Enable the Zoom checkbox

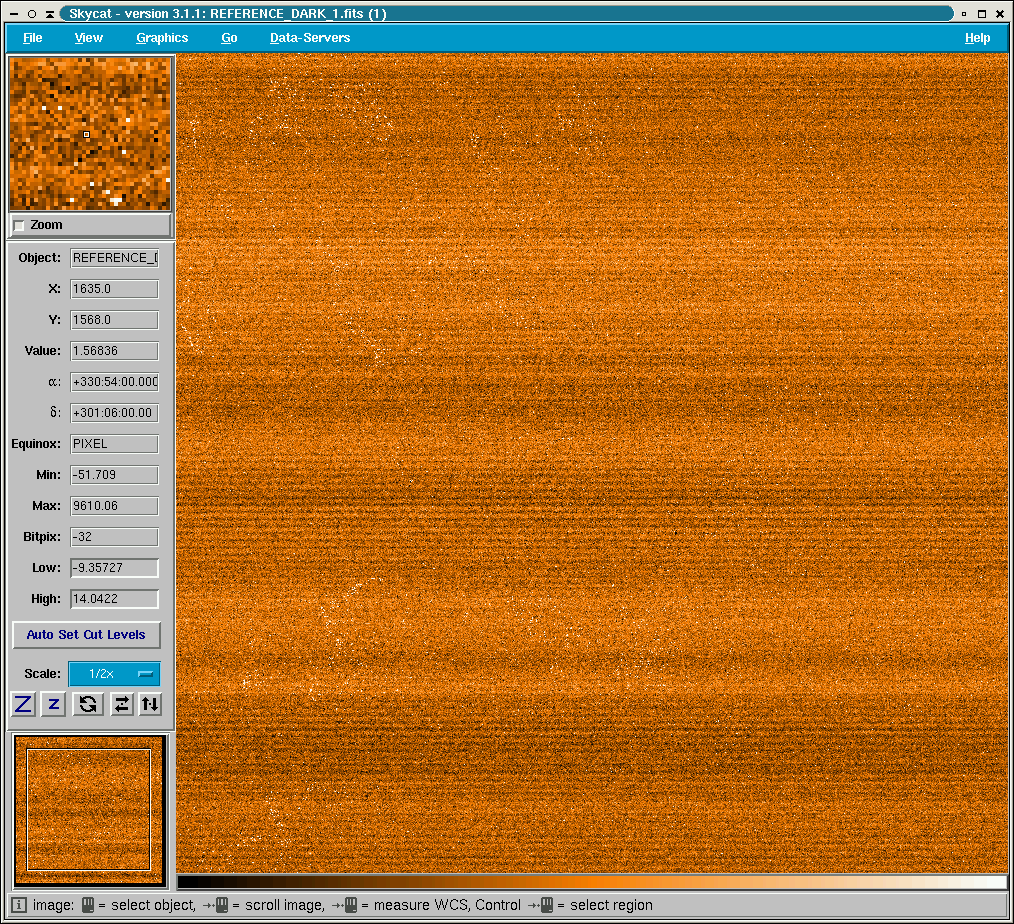click(x=19, y=225)
